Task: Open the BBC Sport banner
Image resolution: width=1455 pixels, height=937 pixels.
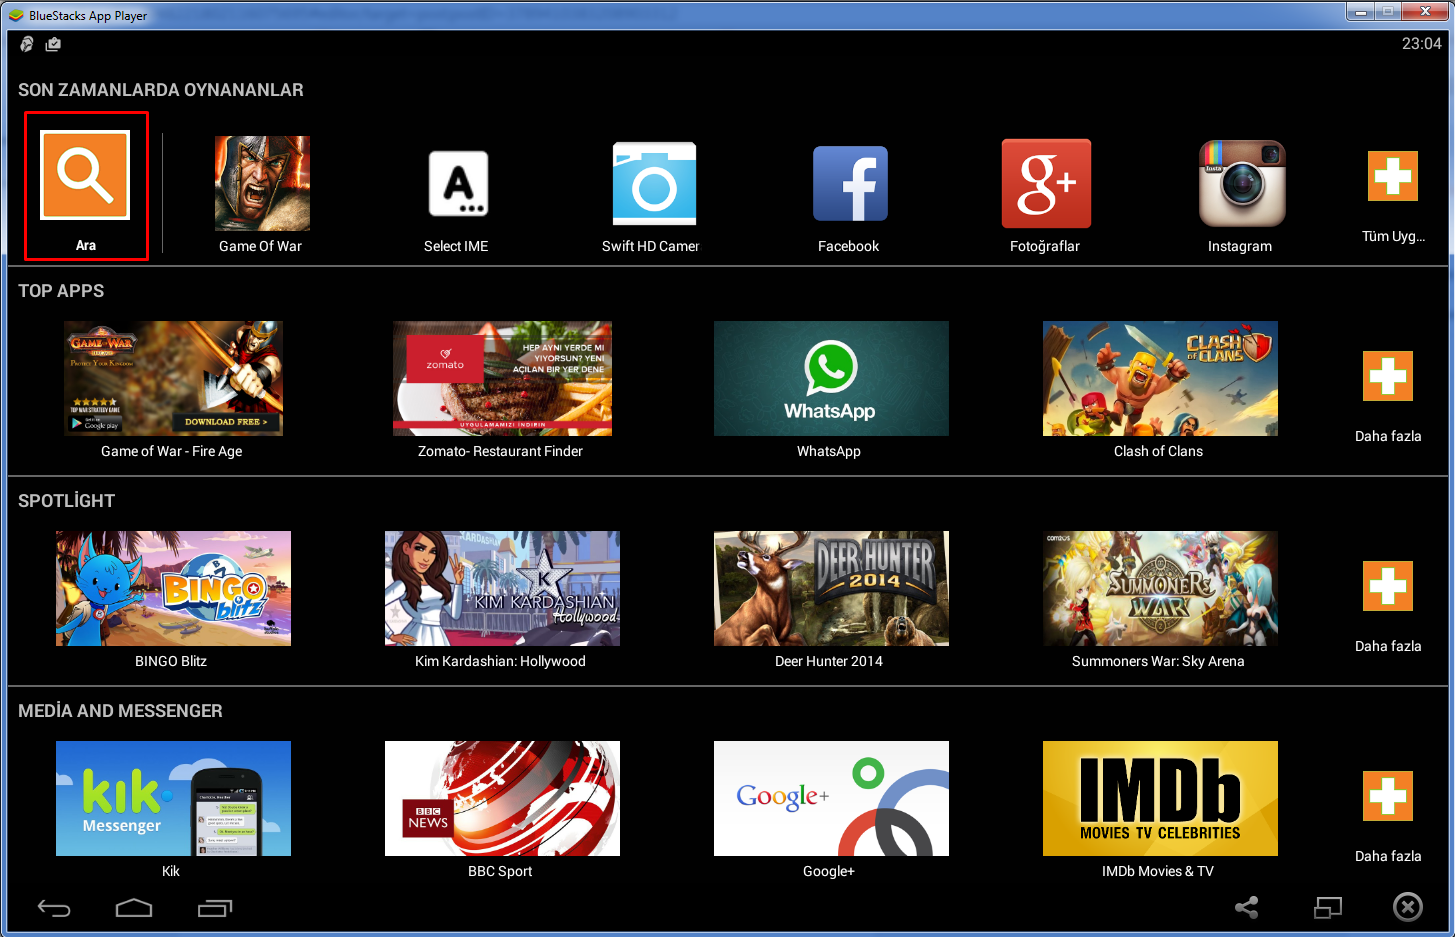Action: coord(502,798)
